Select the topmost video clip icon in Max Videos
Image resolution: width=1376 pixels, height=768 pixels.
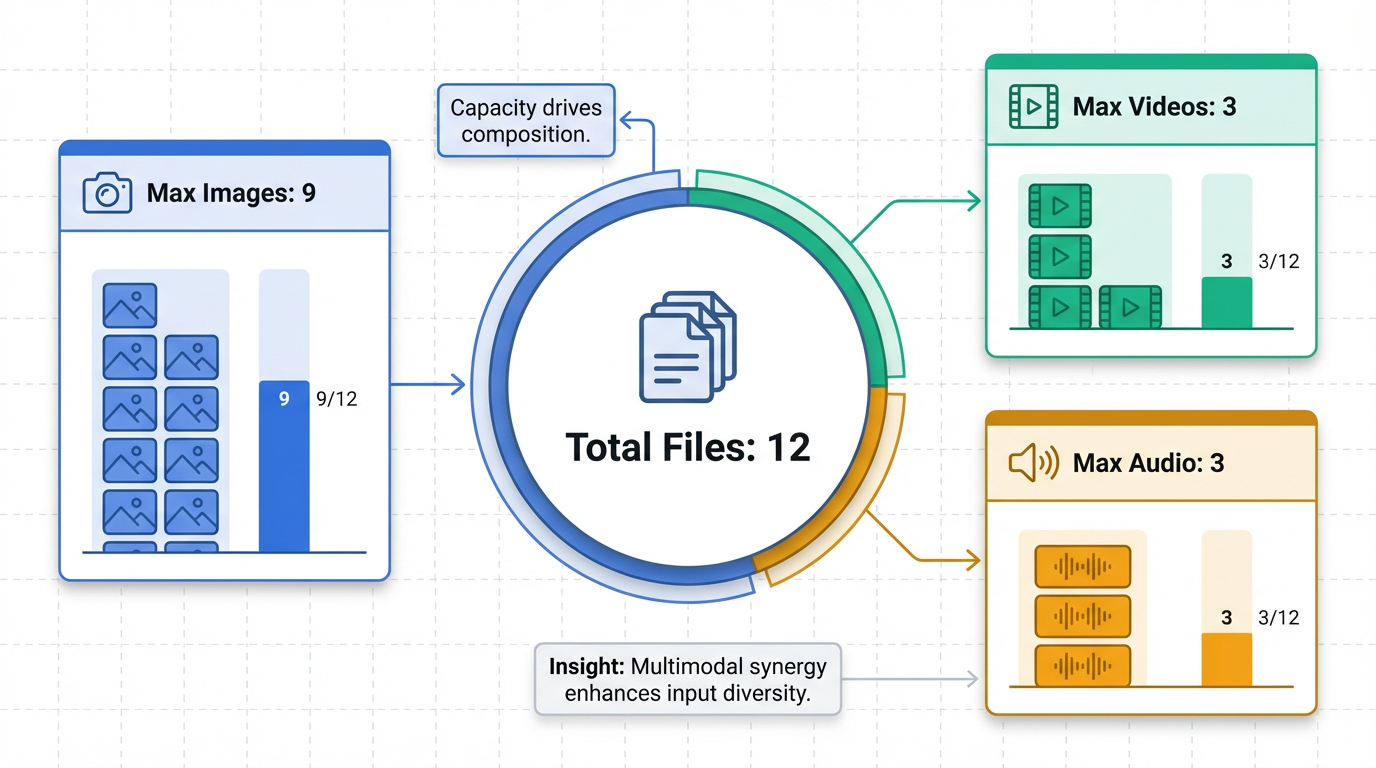click(x=1059, y=205)
